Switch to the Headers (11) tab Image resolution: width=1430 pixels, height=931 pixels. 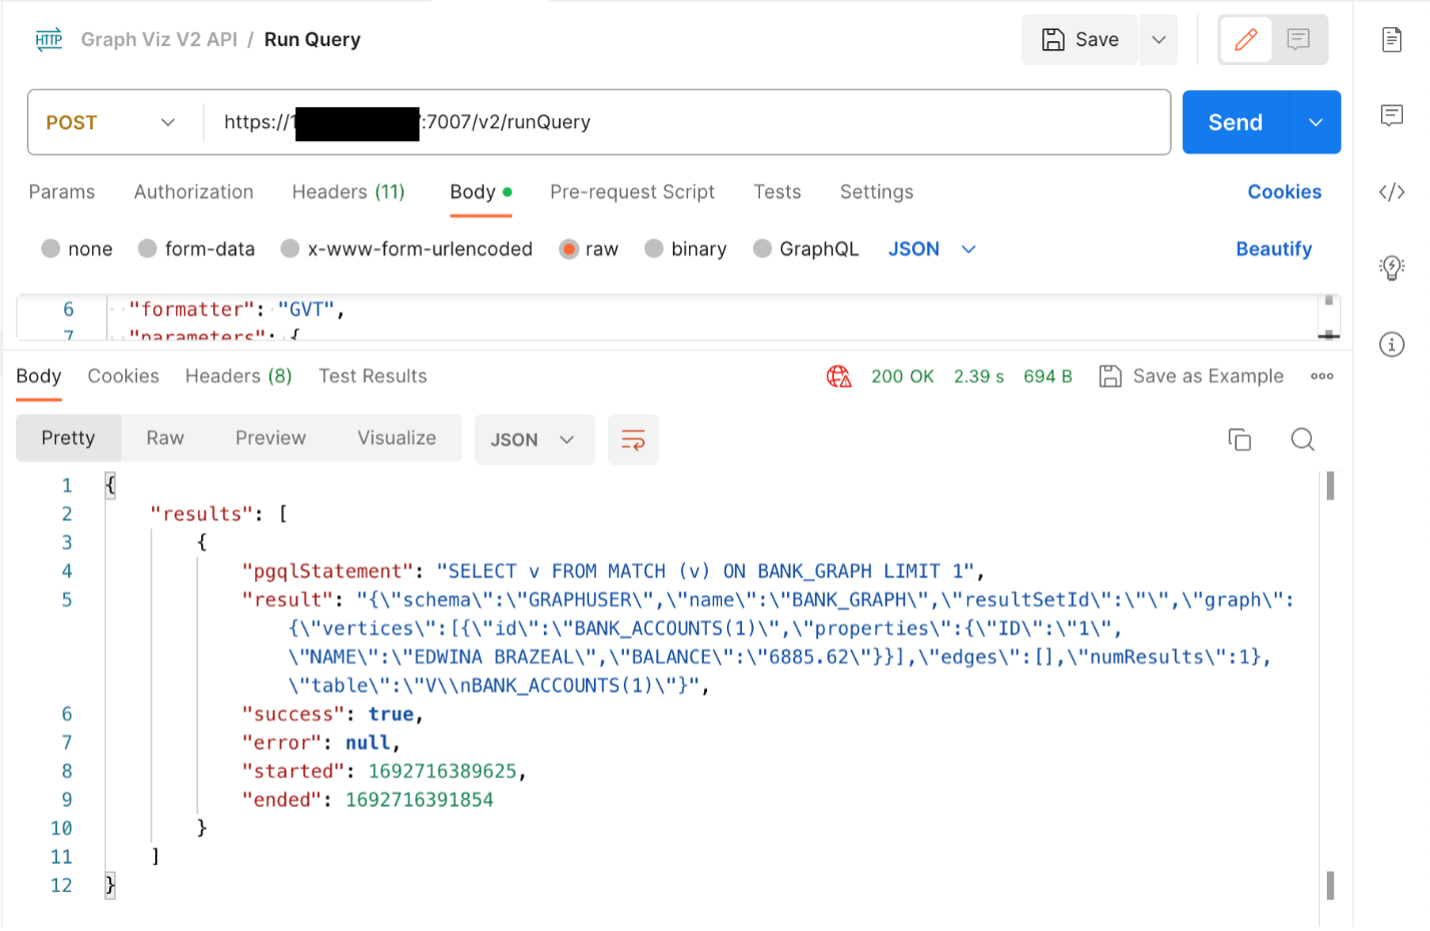click(x=348, y=192)
